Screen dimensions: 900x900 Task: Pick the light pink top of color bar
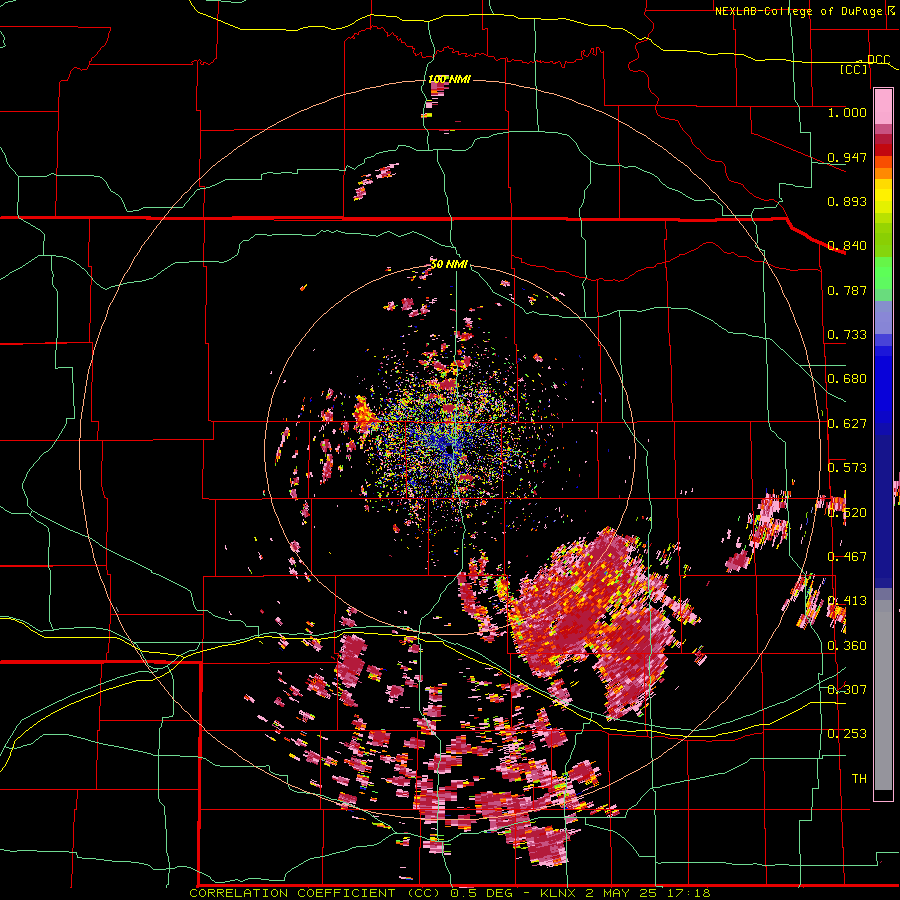click(883, 107)
